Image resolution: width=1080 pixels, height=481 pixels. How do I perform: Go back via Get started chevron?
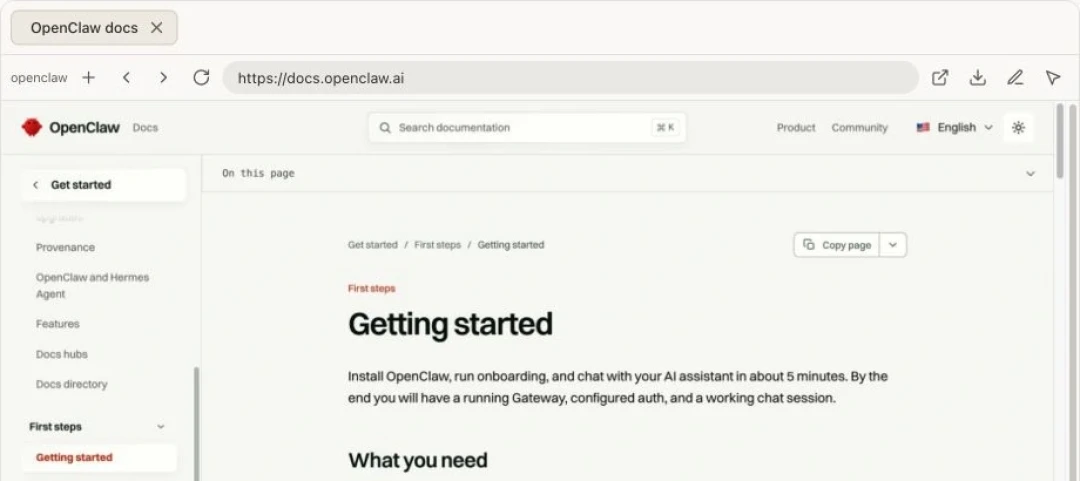pyautogui.click(x=35, y=185)
